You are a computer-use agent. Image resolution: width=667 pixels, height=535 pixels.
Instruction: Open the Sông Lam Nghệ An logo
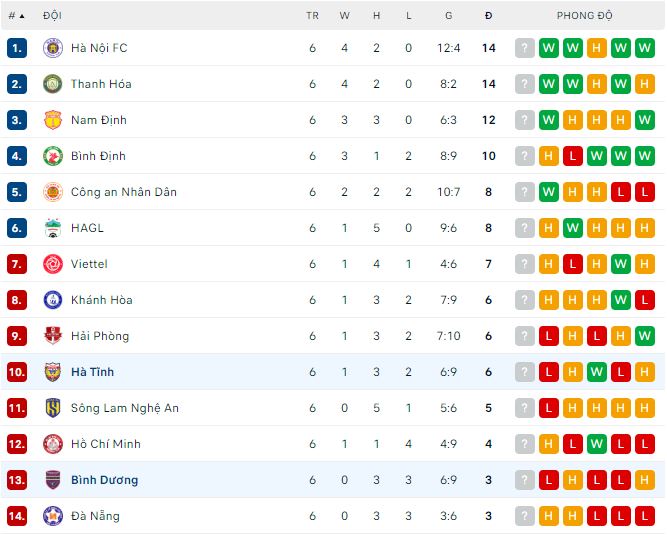pos(53,408)
